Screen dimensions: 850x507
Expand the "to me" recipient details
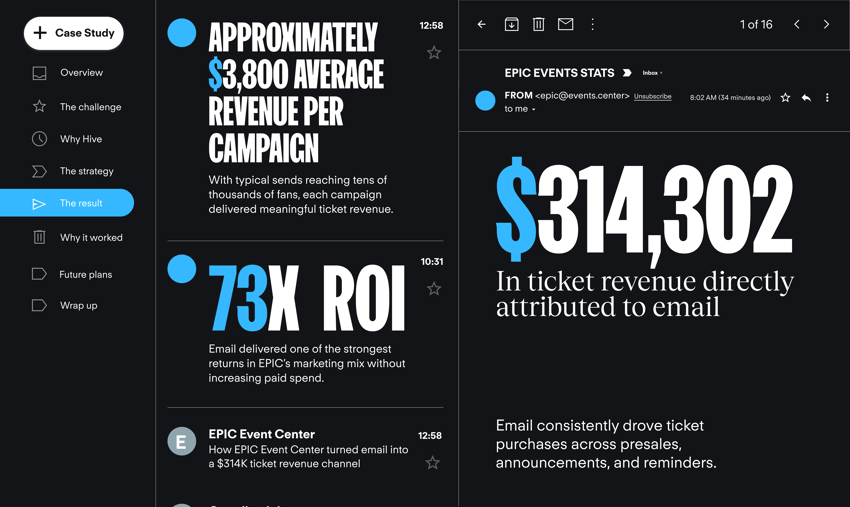[x=533, y=110]
